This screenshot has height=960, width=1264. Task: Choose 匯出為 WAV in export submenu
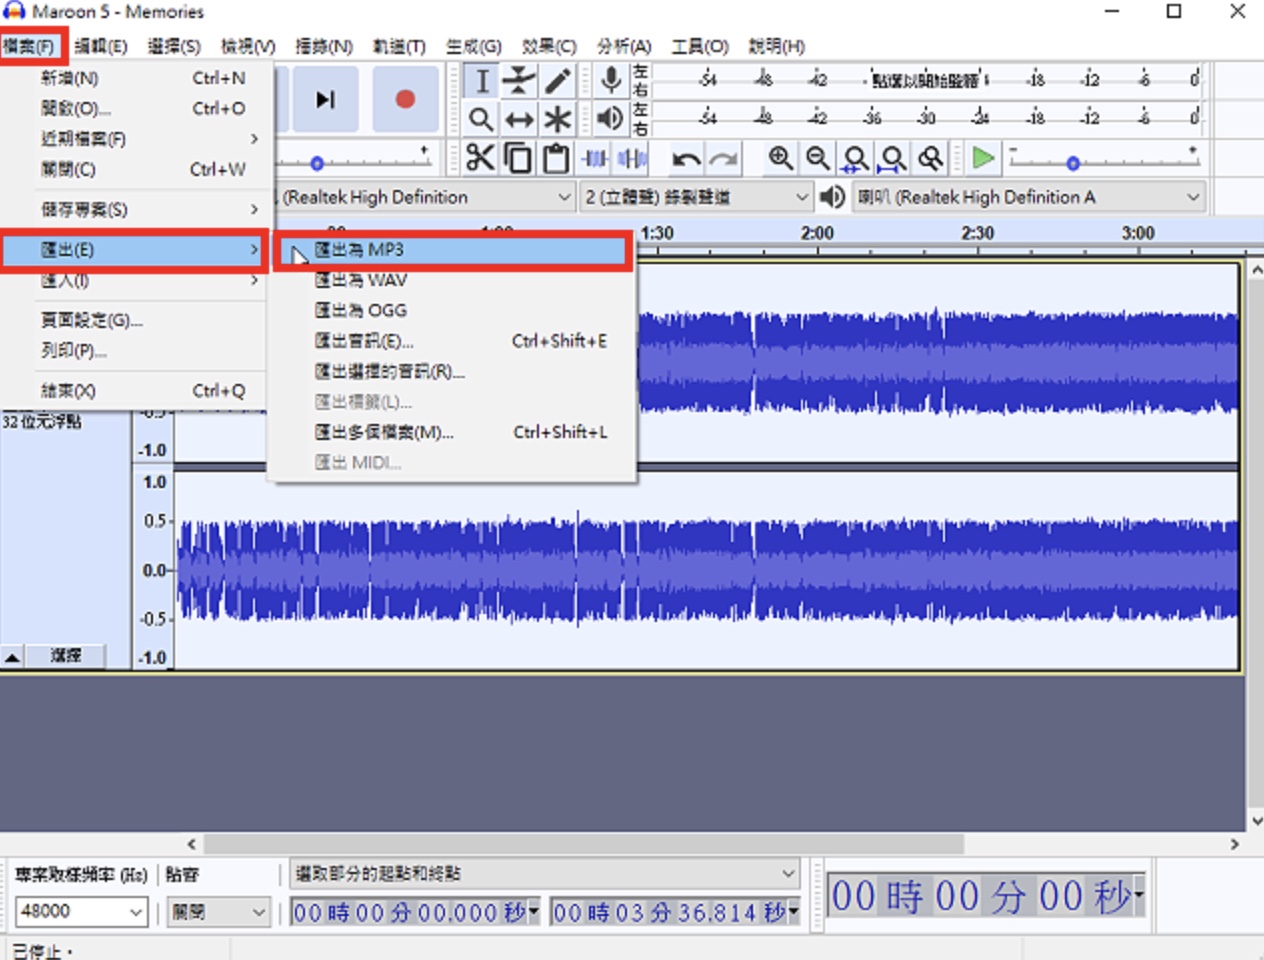453,280
